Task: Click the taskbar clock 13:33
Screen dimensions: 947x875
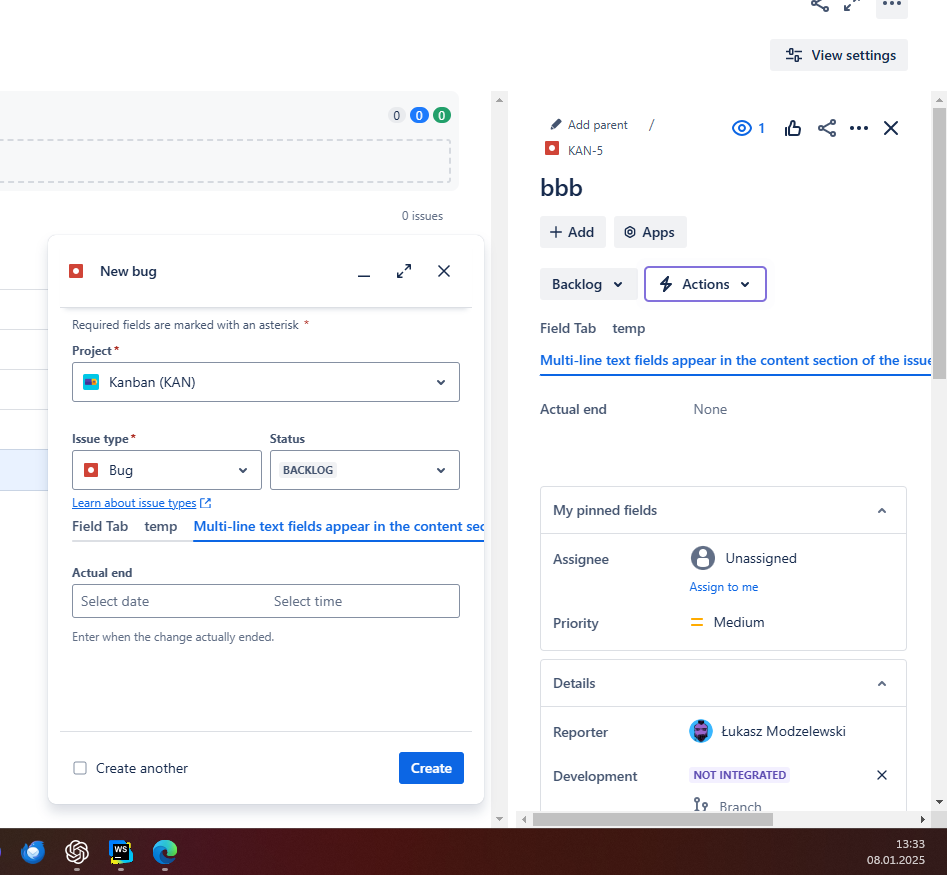Action: 910,844
